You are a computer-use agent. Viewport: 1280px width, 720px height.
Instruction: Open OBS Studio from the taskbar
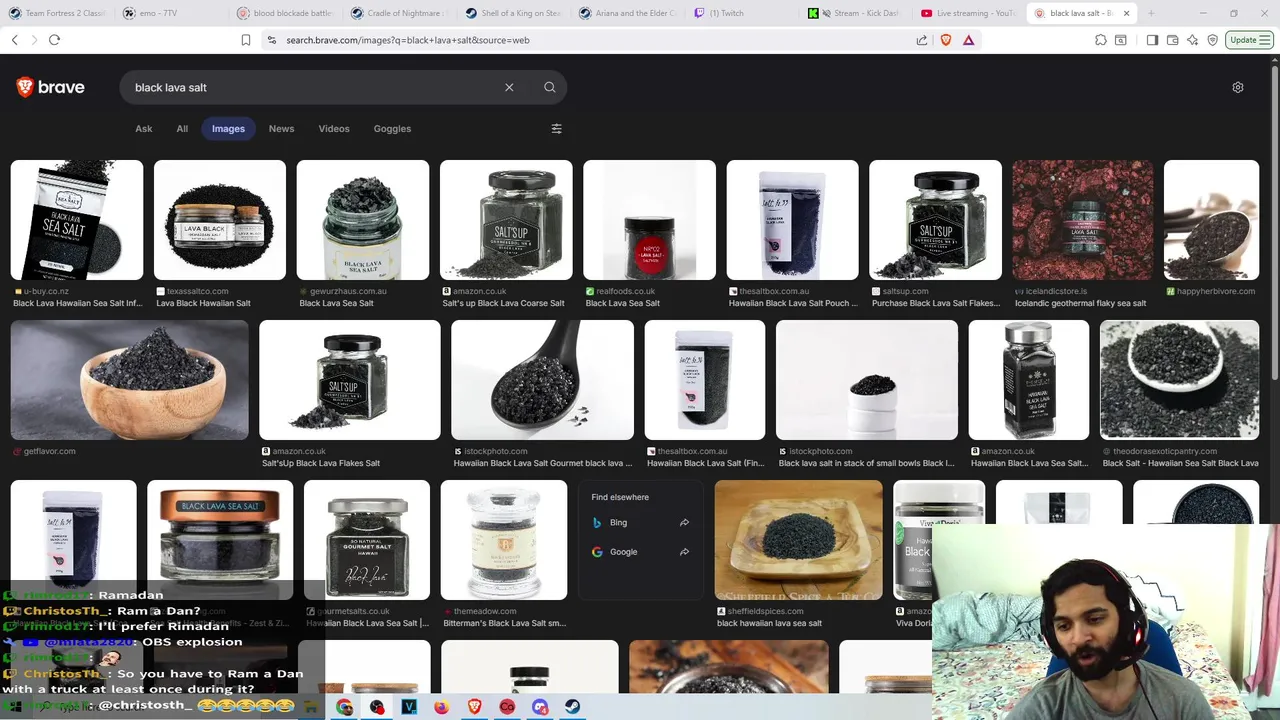[x=377, y=707]
